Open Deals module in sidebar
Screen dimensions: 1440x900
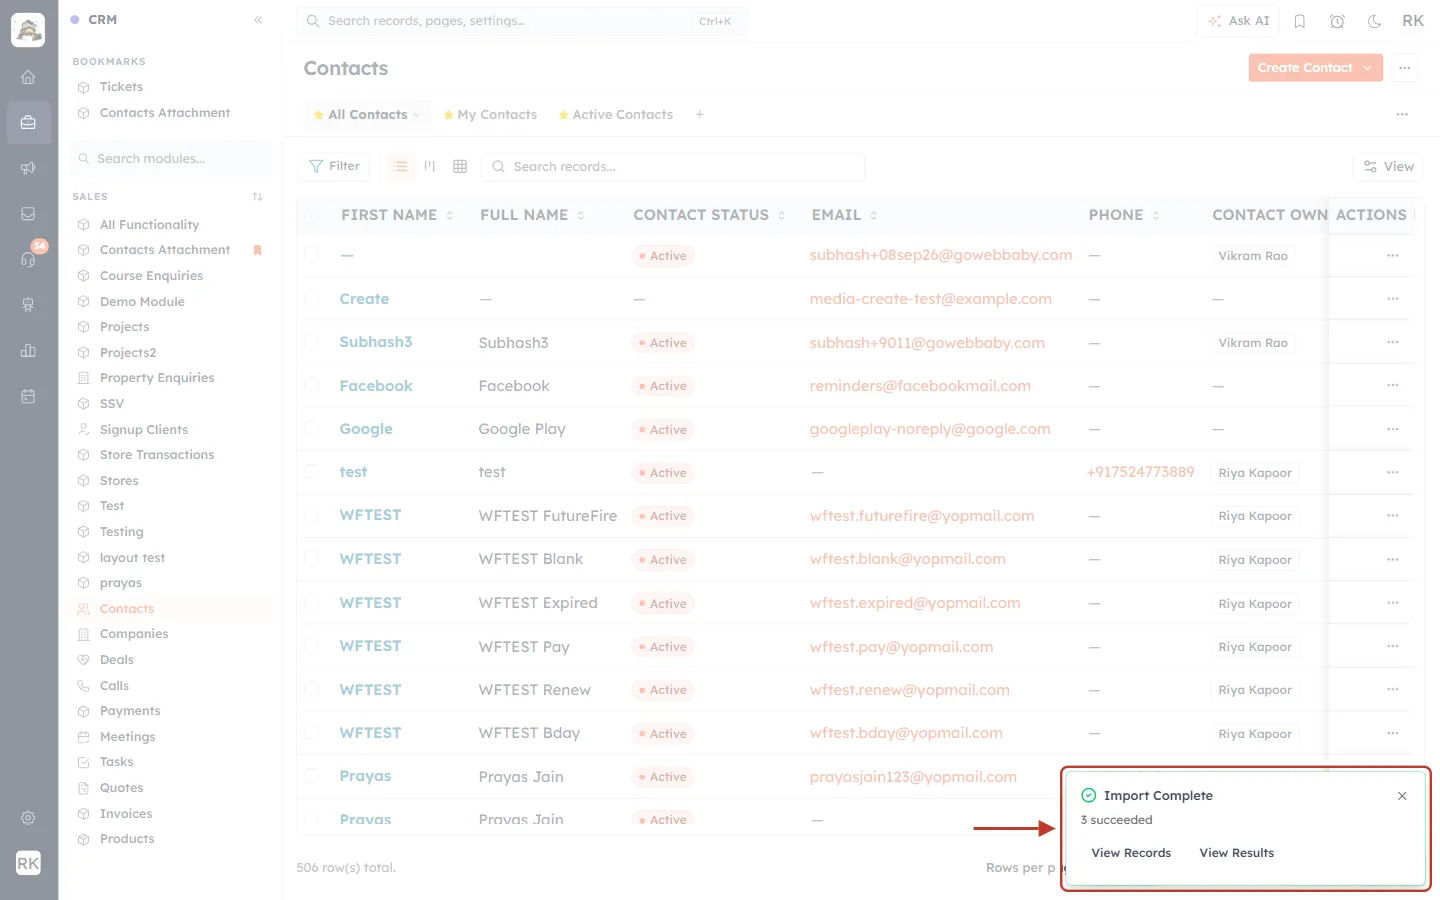click(117, 660)
